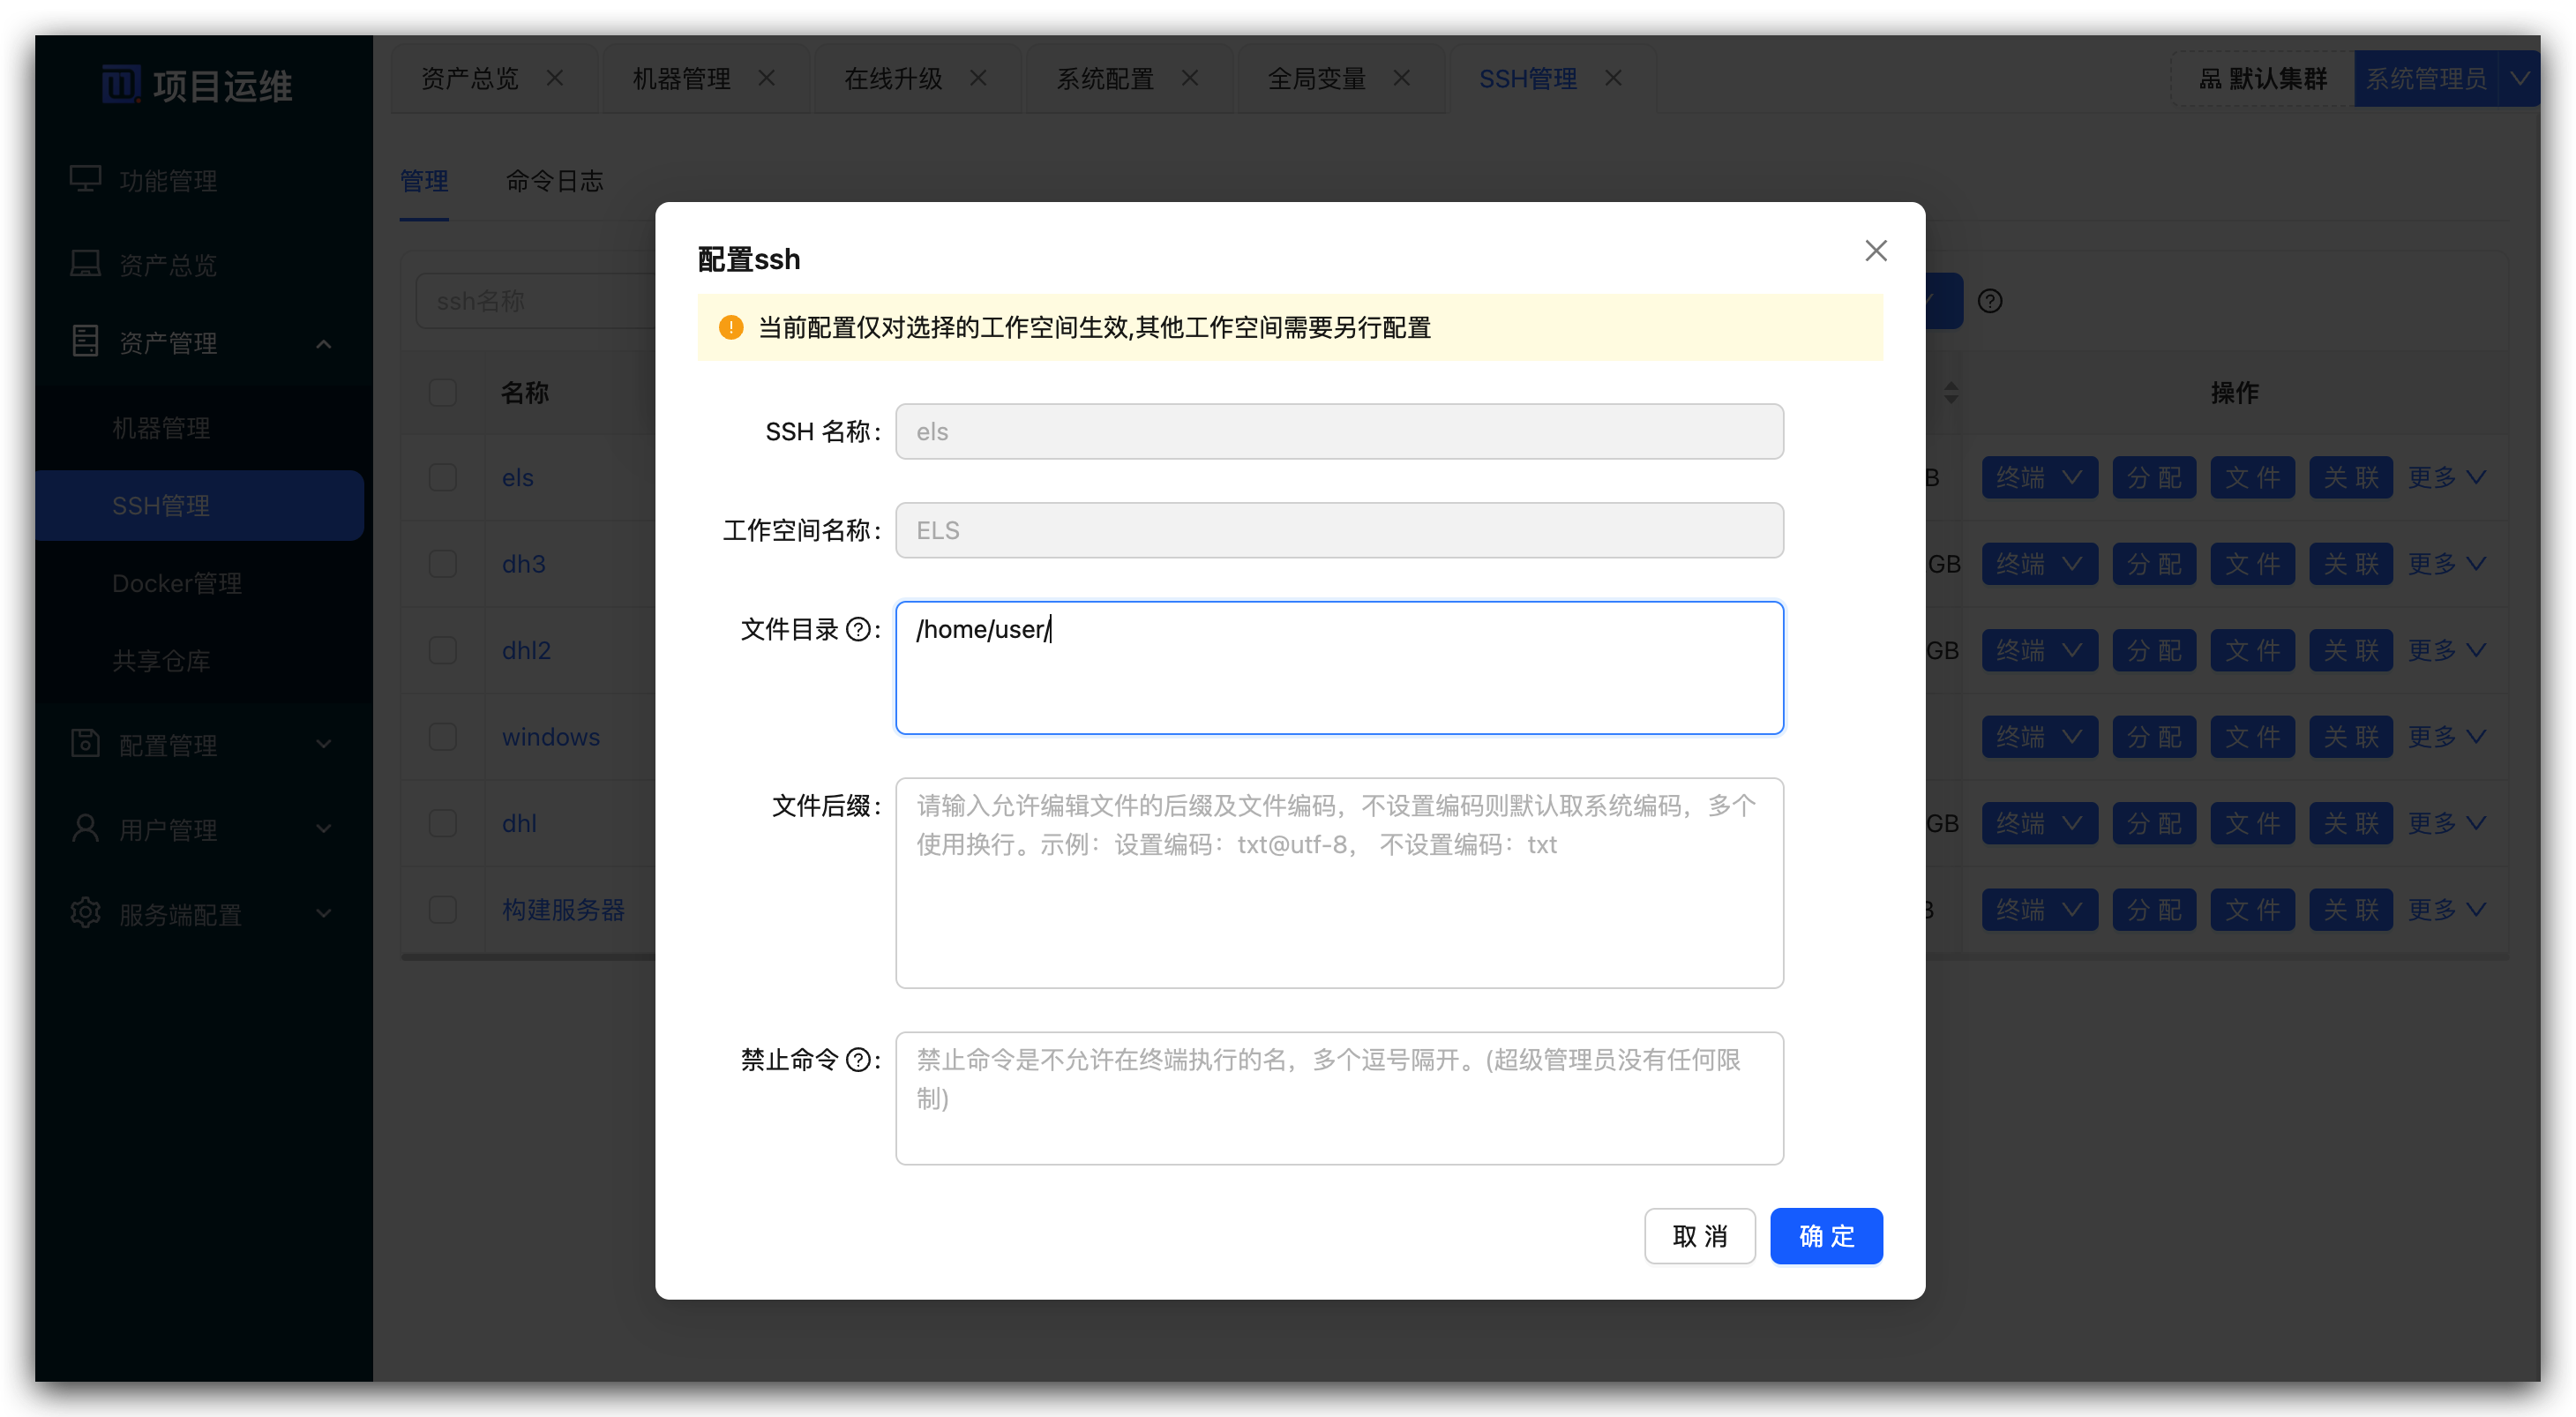This screenshot has width=2576, height=1417.
Task: Confirm the dialog with 确定
Action: pyautogui.click(x=1826, y=1236)
